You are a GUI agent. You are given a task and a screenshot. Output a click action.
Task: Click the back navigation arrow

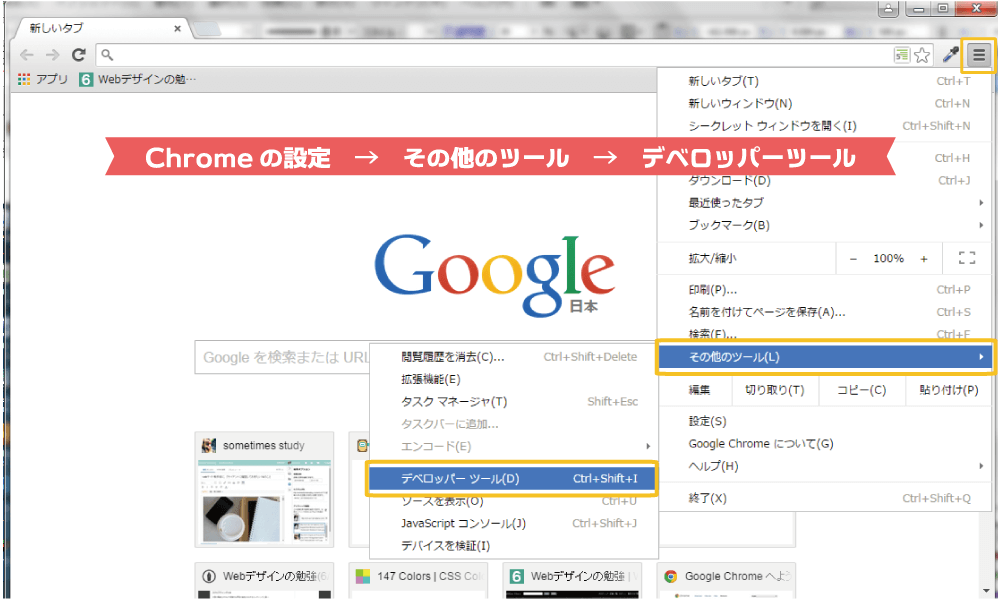click(x=26, y=55)
